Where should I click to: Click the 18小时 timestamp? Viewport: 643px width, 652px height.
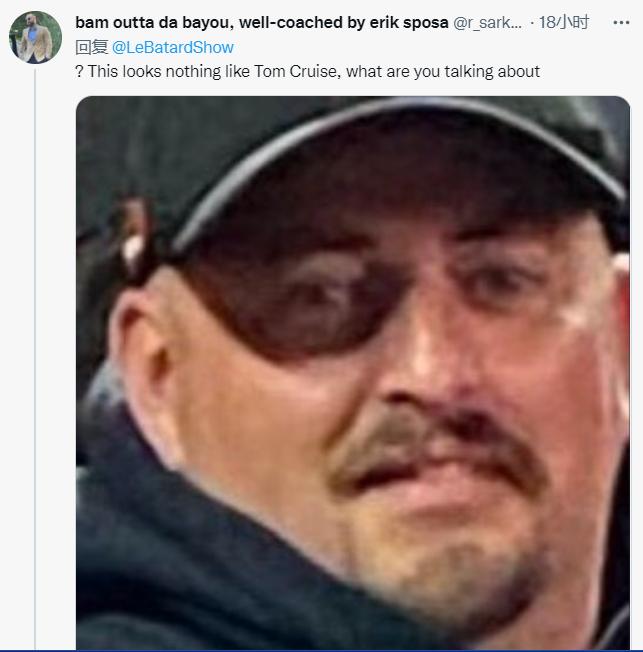[x=564, y=22]
